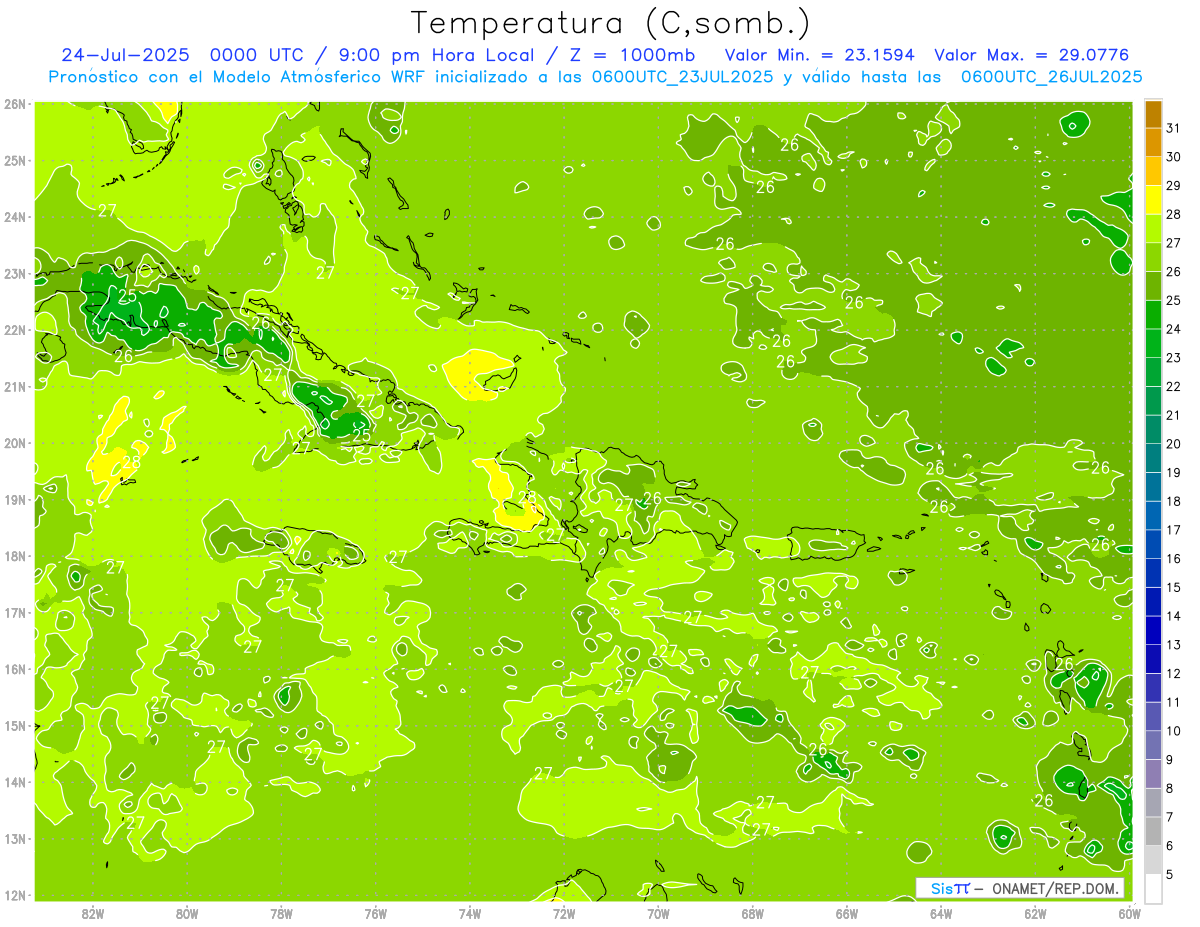Click the '66W' longitude axis label

click(847, 913)
